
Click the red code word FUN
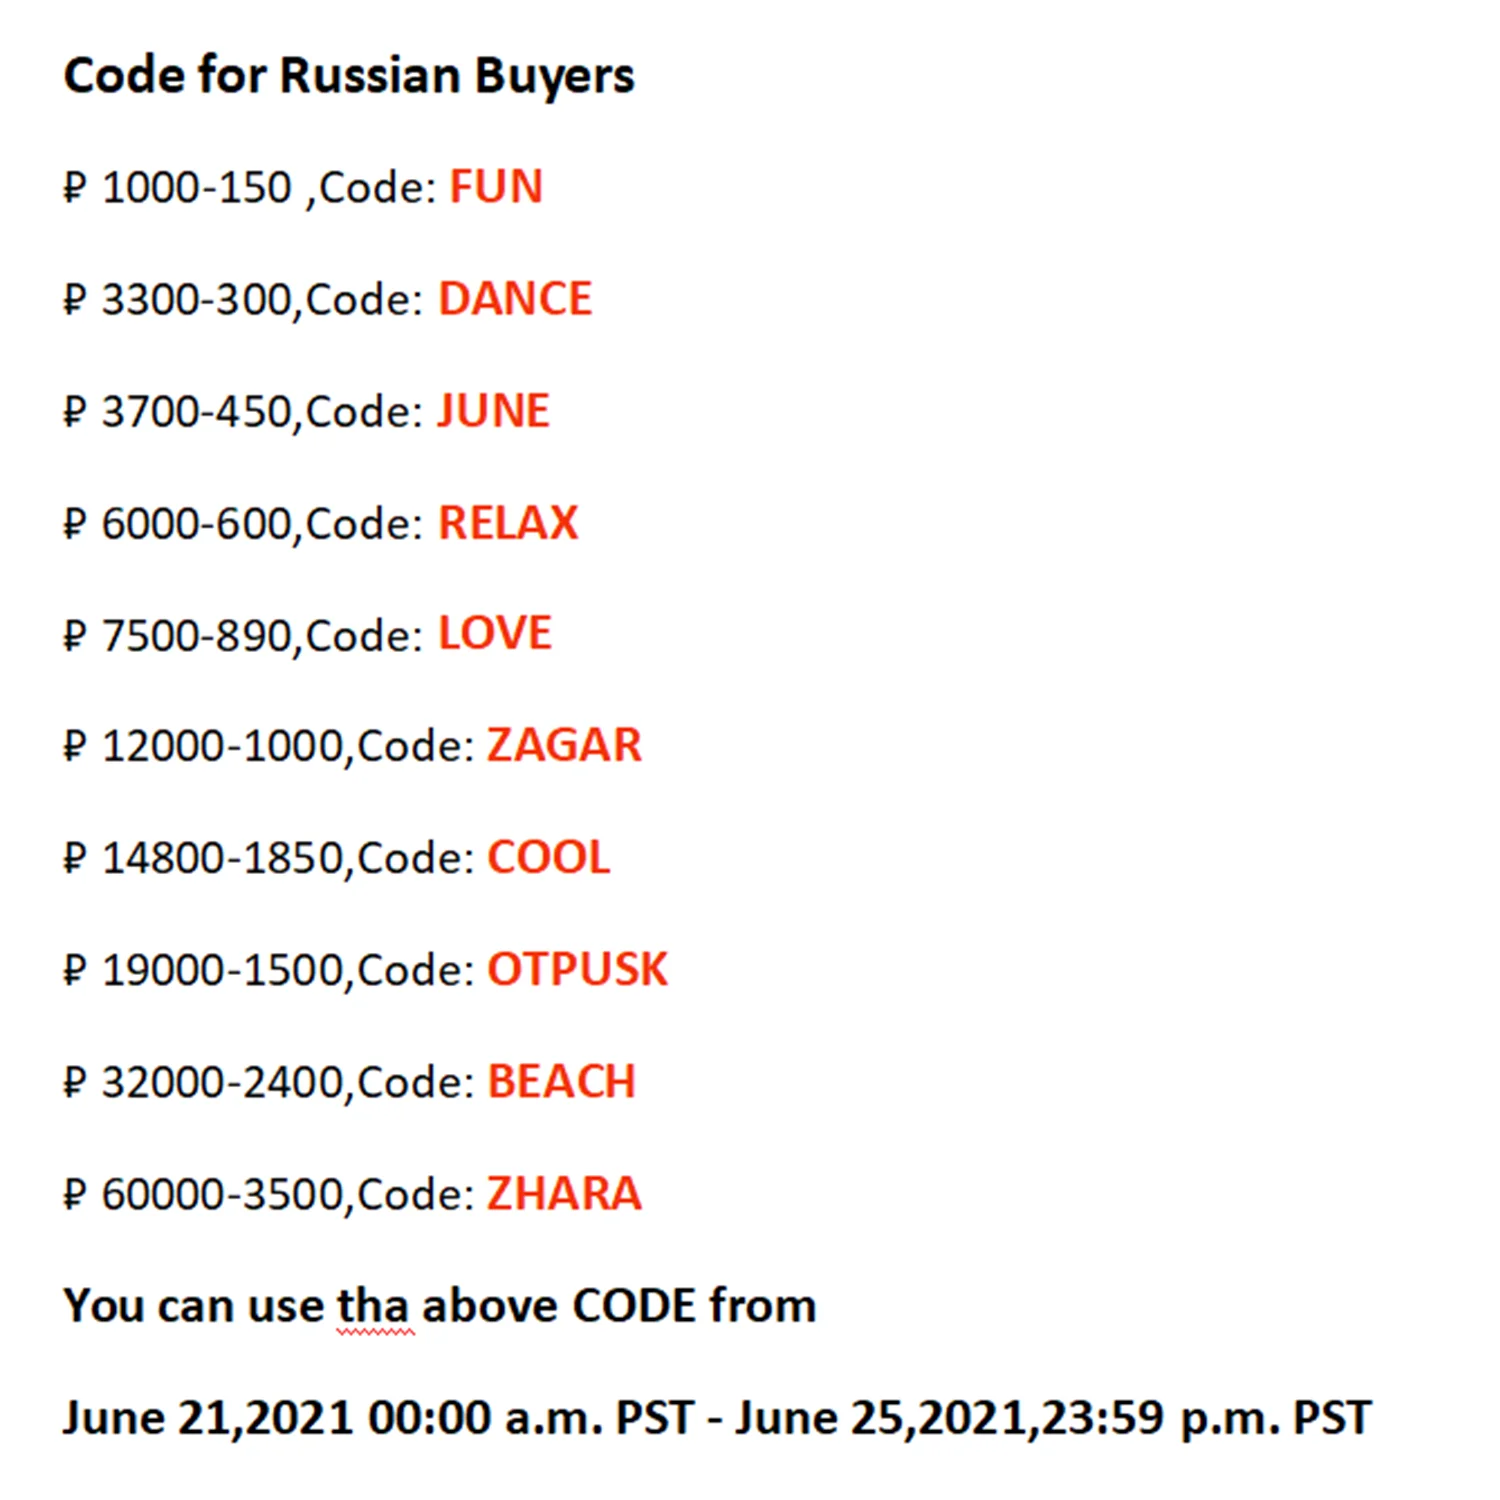click(496, 187)
